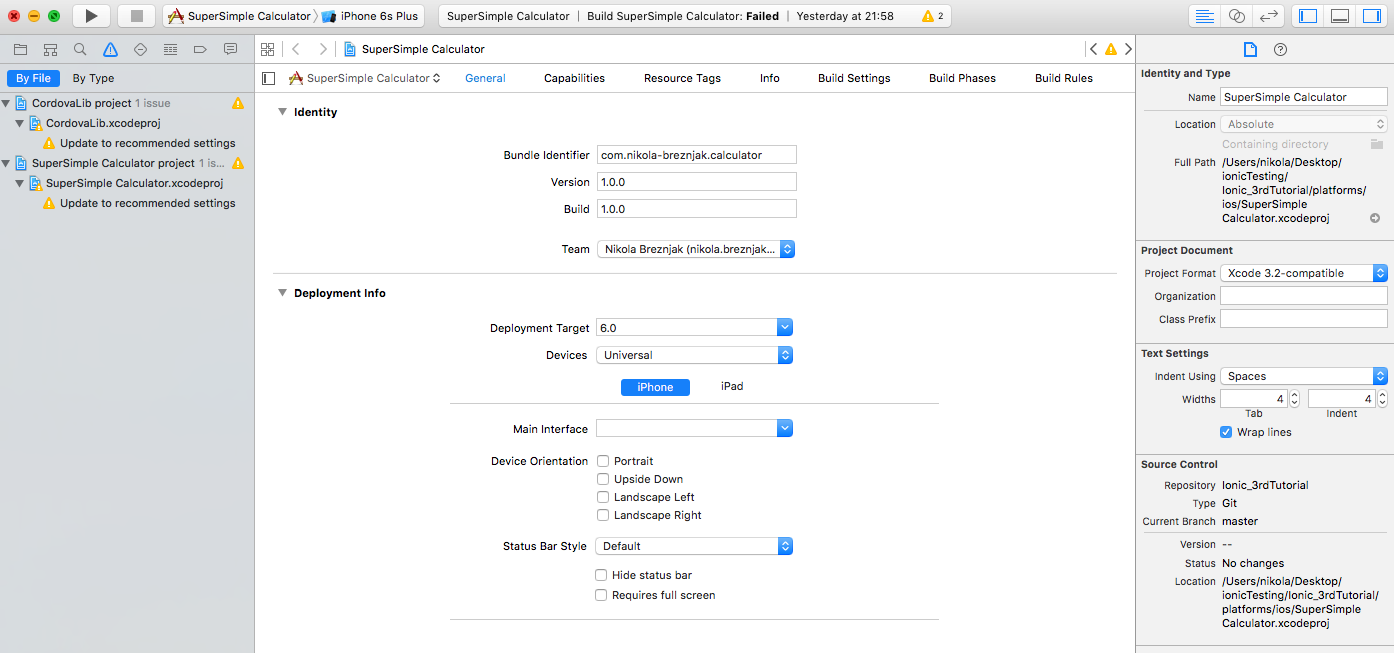Switch to the Resource Tags tab
The width and height of the screenshot is (1394, 653).
682,78
